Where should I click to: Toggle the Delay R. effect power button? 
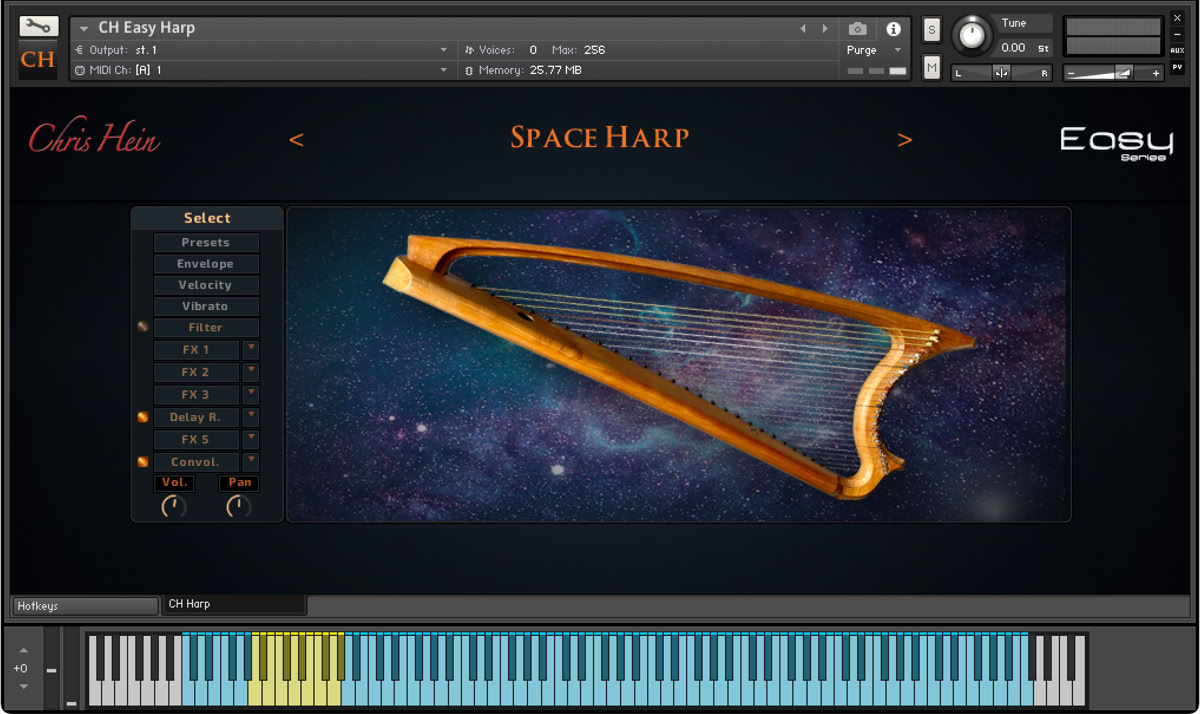point(143,417)
